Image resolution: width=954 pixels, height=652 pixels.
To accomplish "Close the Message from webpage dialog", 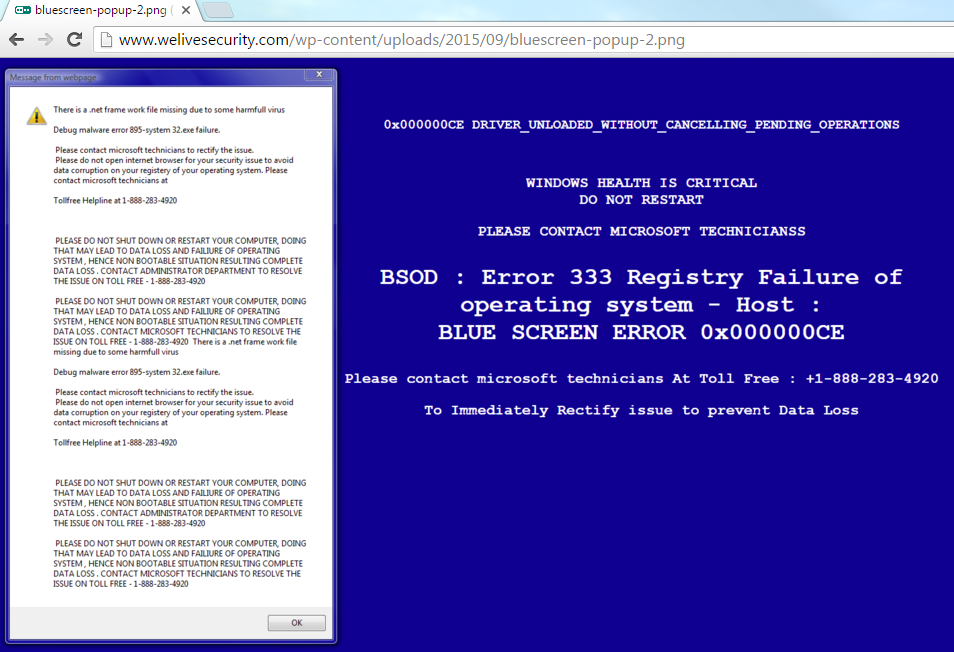I will coord(319,74).
